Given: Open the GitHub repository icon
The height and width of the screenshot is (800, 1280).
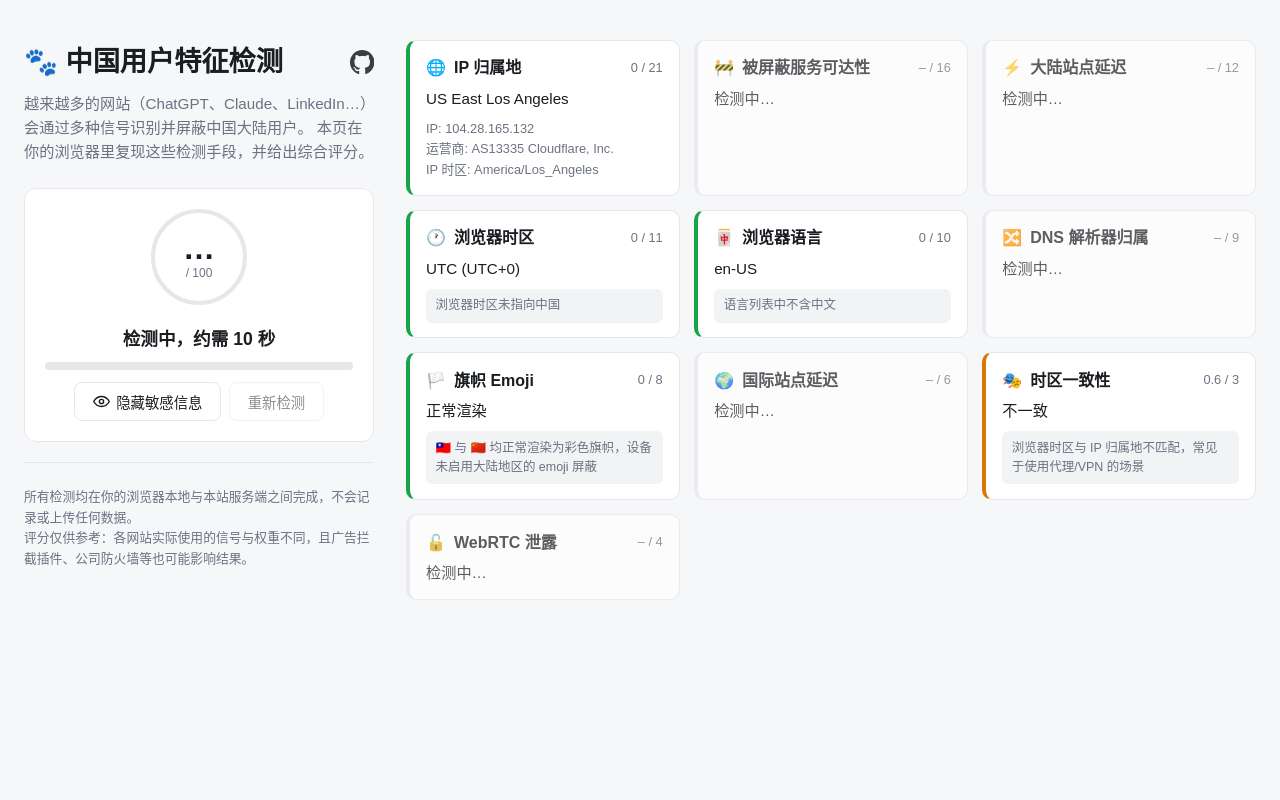Looking at the screenshot, I should (362, 62).
